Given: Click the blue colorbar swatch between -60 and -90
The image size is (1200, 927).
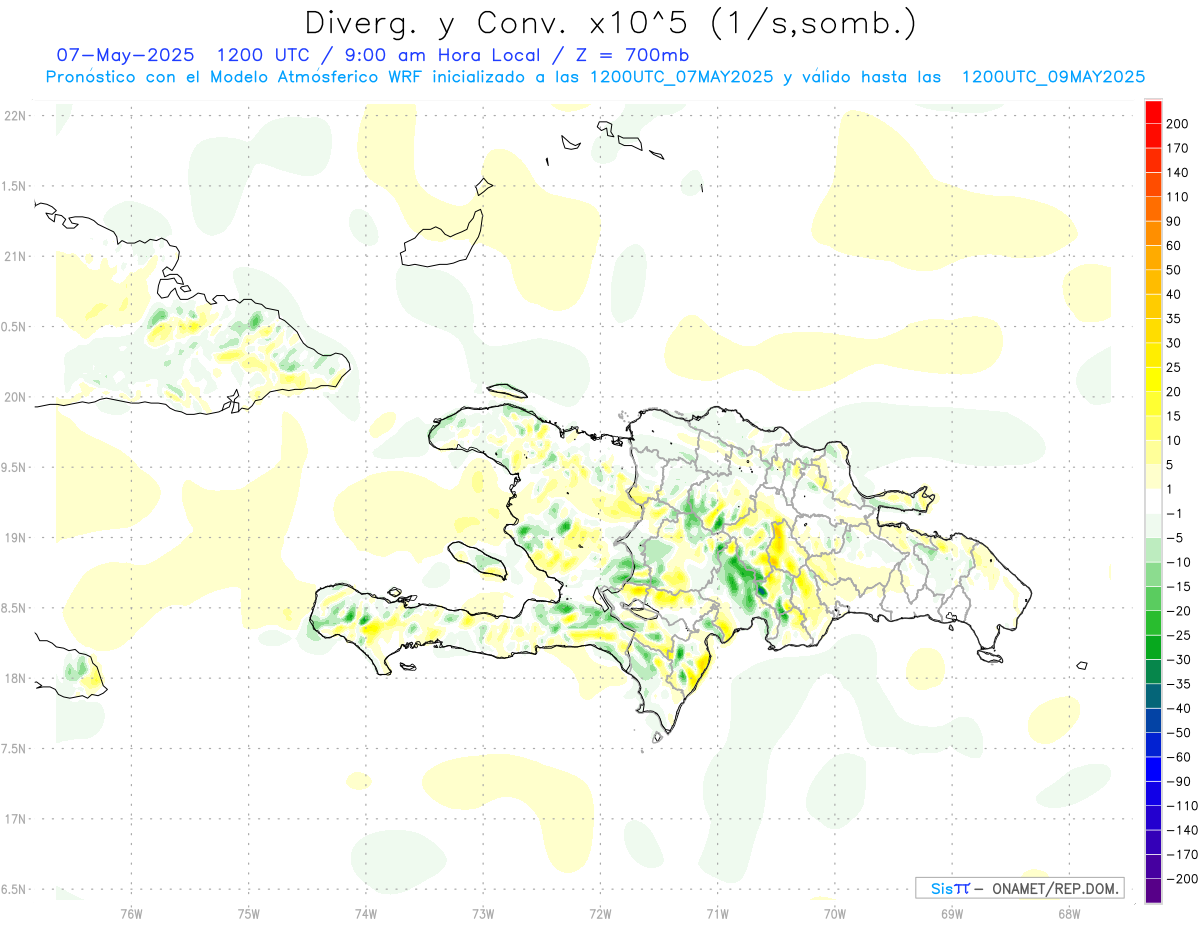Looking at the screenshot, I should point(1153,769).
